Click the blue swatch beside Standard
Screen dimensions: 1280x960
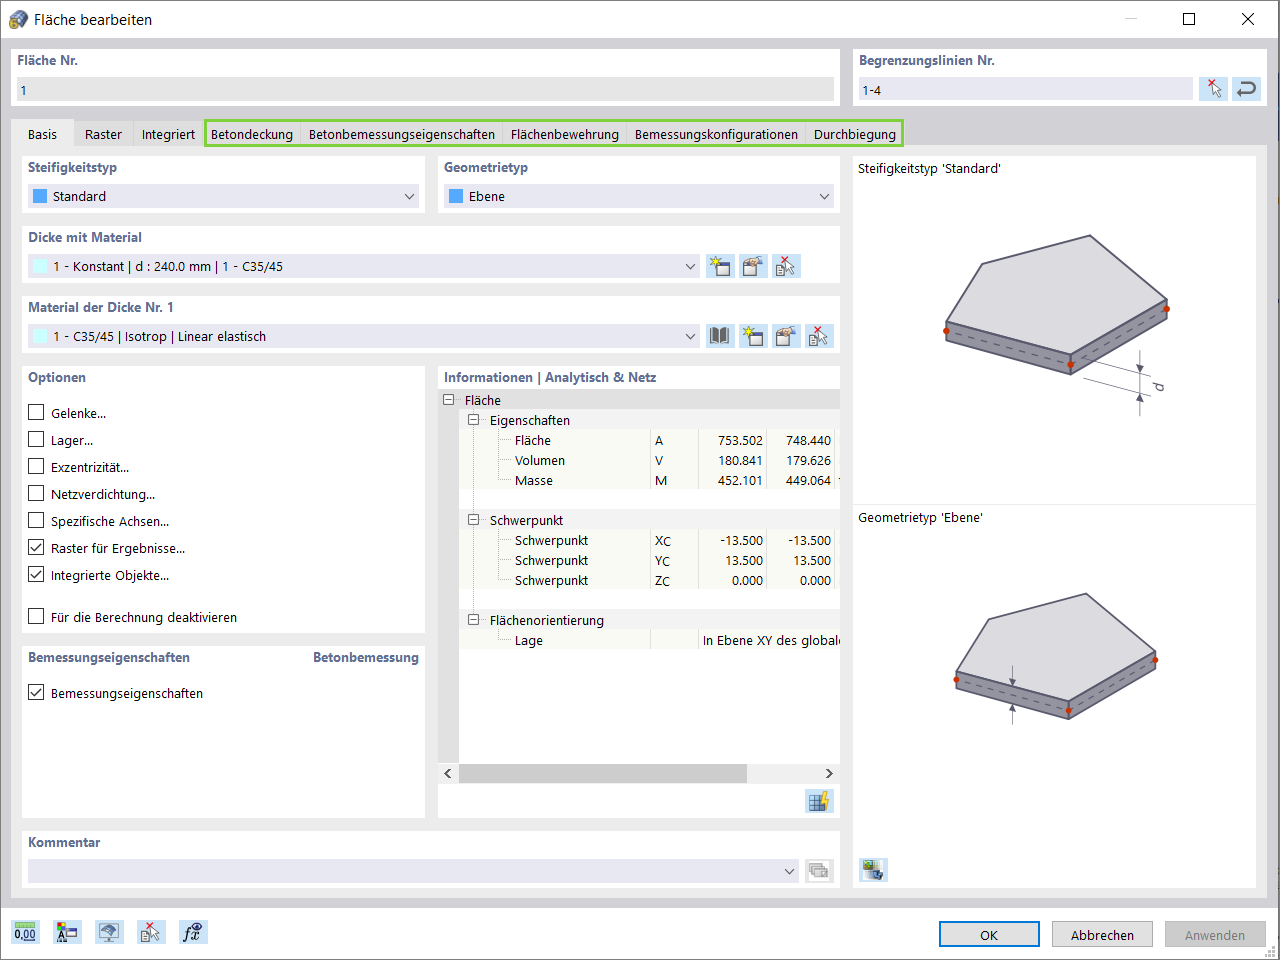pyautogui.click(x=40, y=196)
